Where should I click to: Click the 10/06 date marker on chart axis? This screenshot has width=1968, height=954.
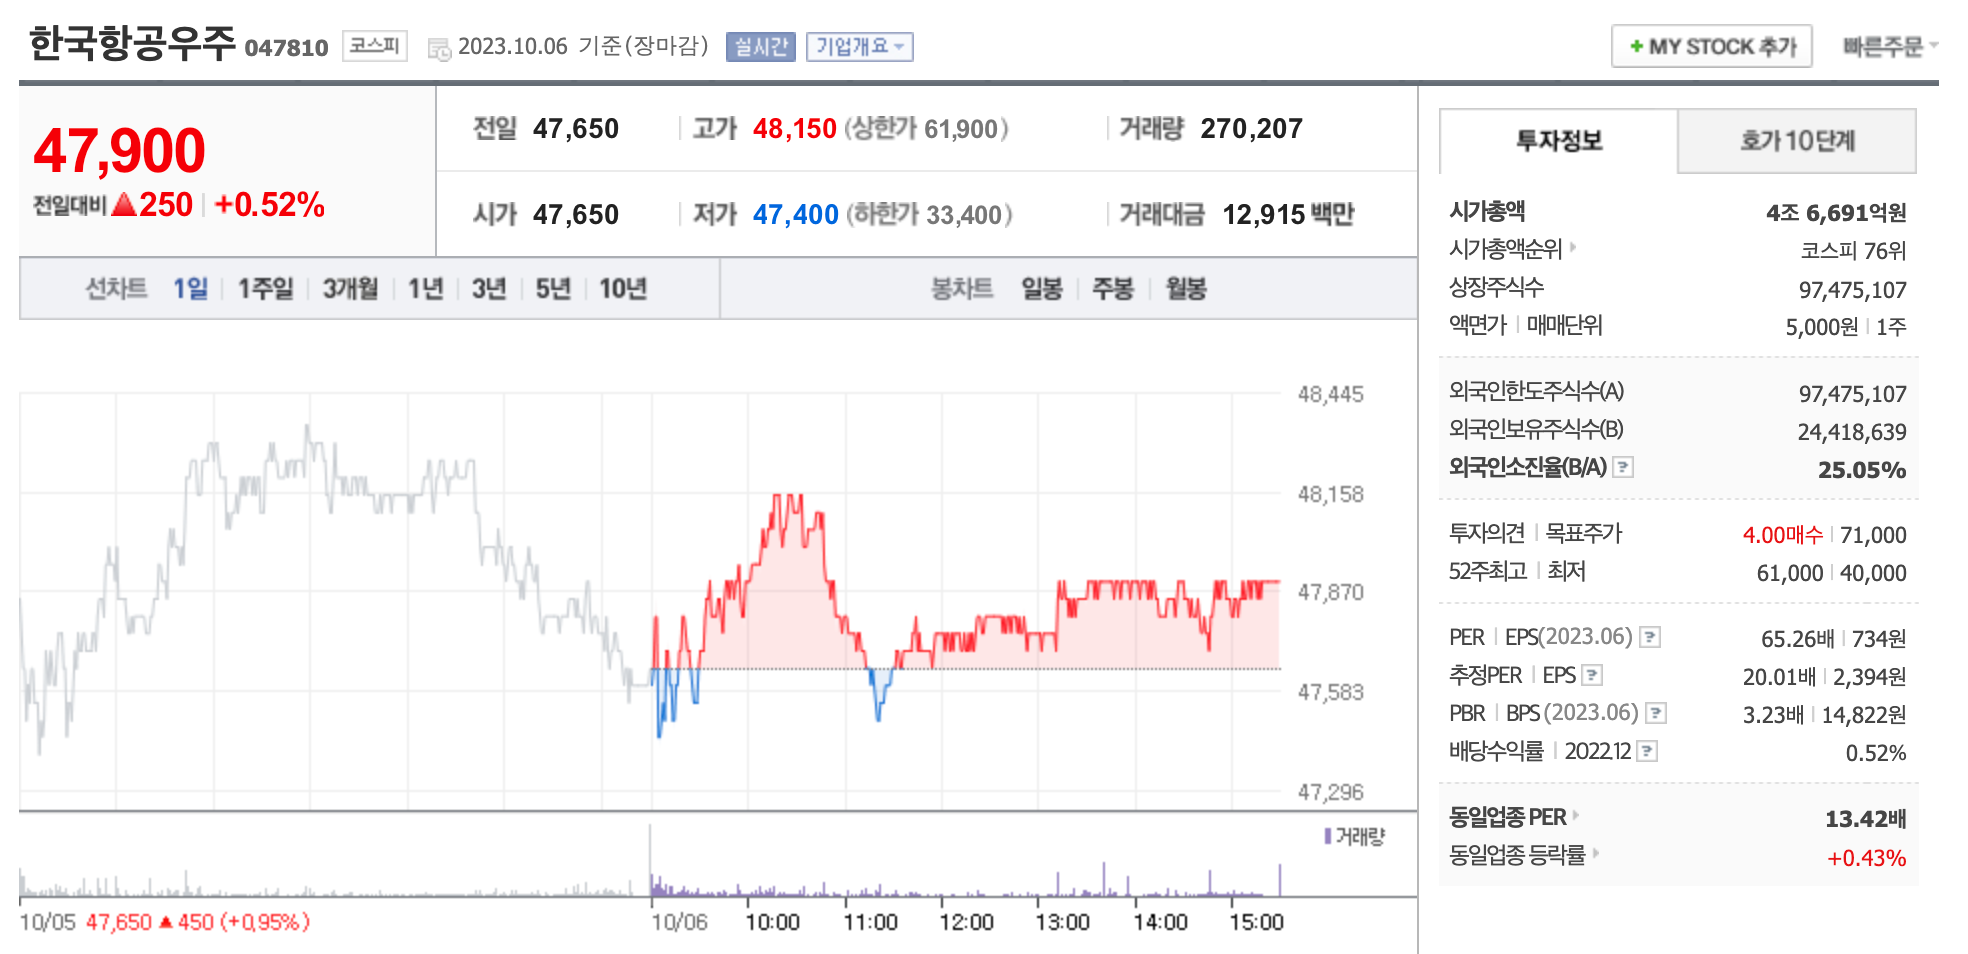[679, 922]
